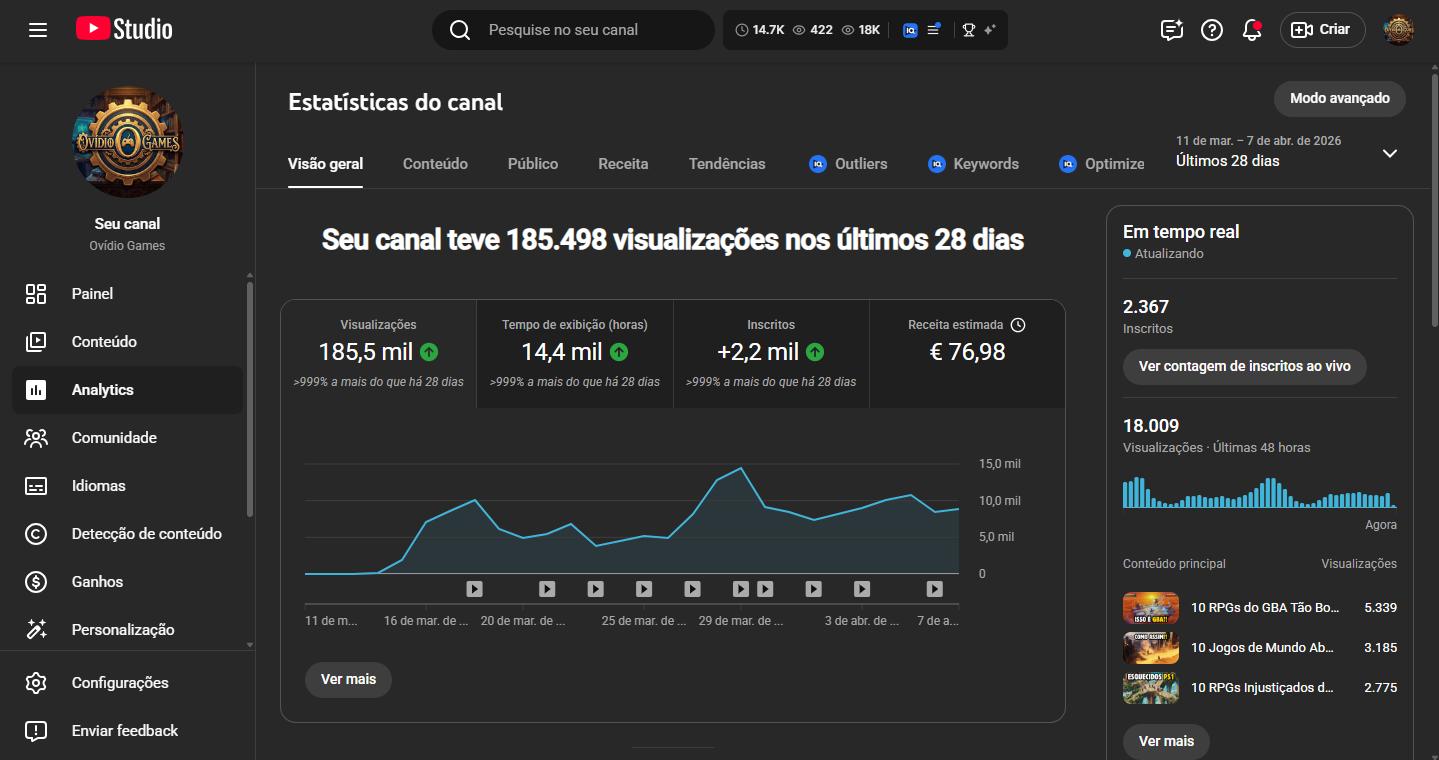Screen dimensions: 1439x760
Task: Click 'Ver mais' in the 'Em tempo real' panel
Action: click(1166, 741)
